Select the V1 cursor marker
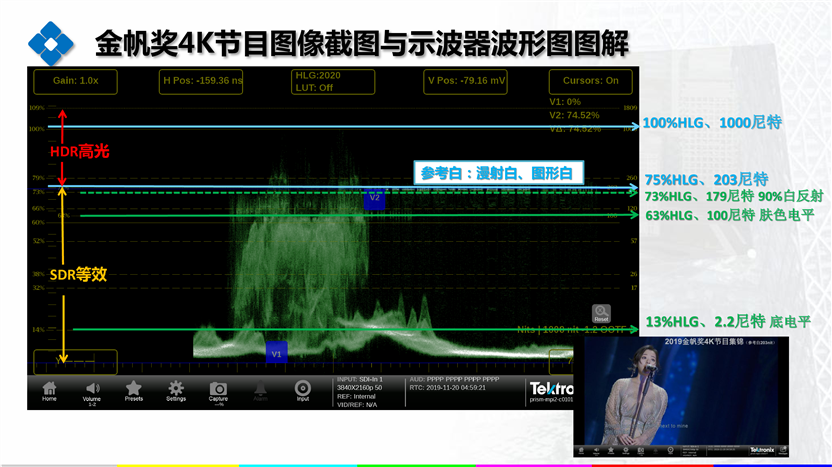The width and height of the screenshot is (832, 467). click(277, 351)
